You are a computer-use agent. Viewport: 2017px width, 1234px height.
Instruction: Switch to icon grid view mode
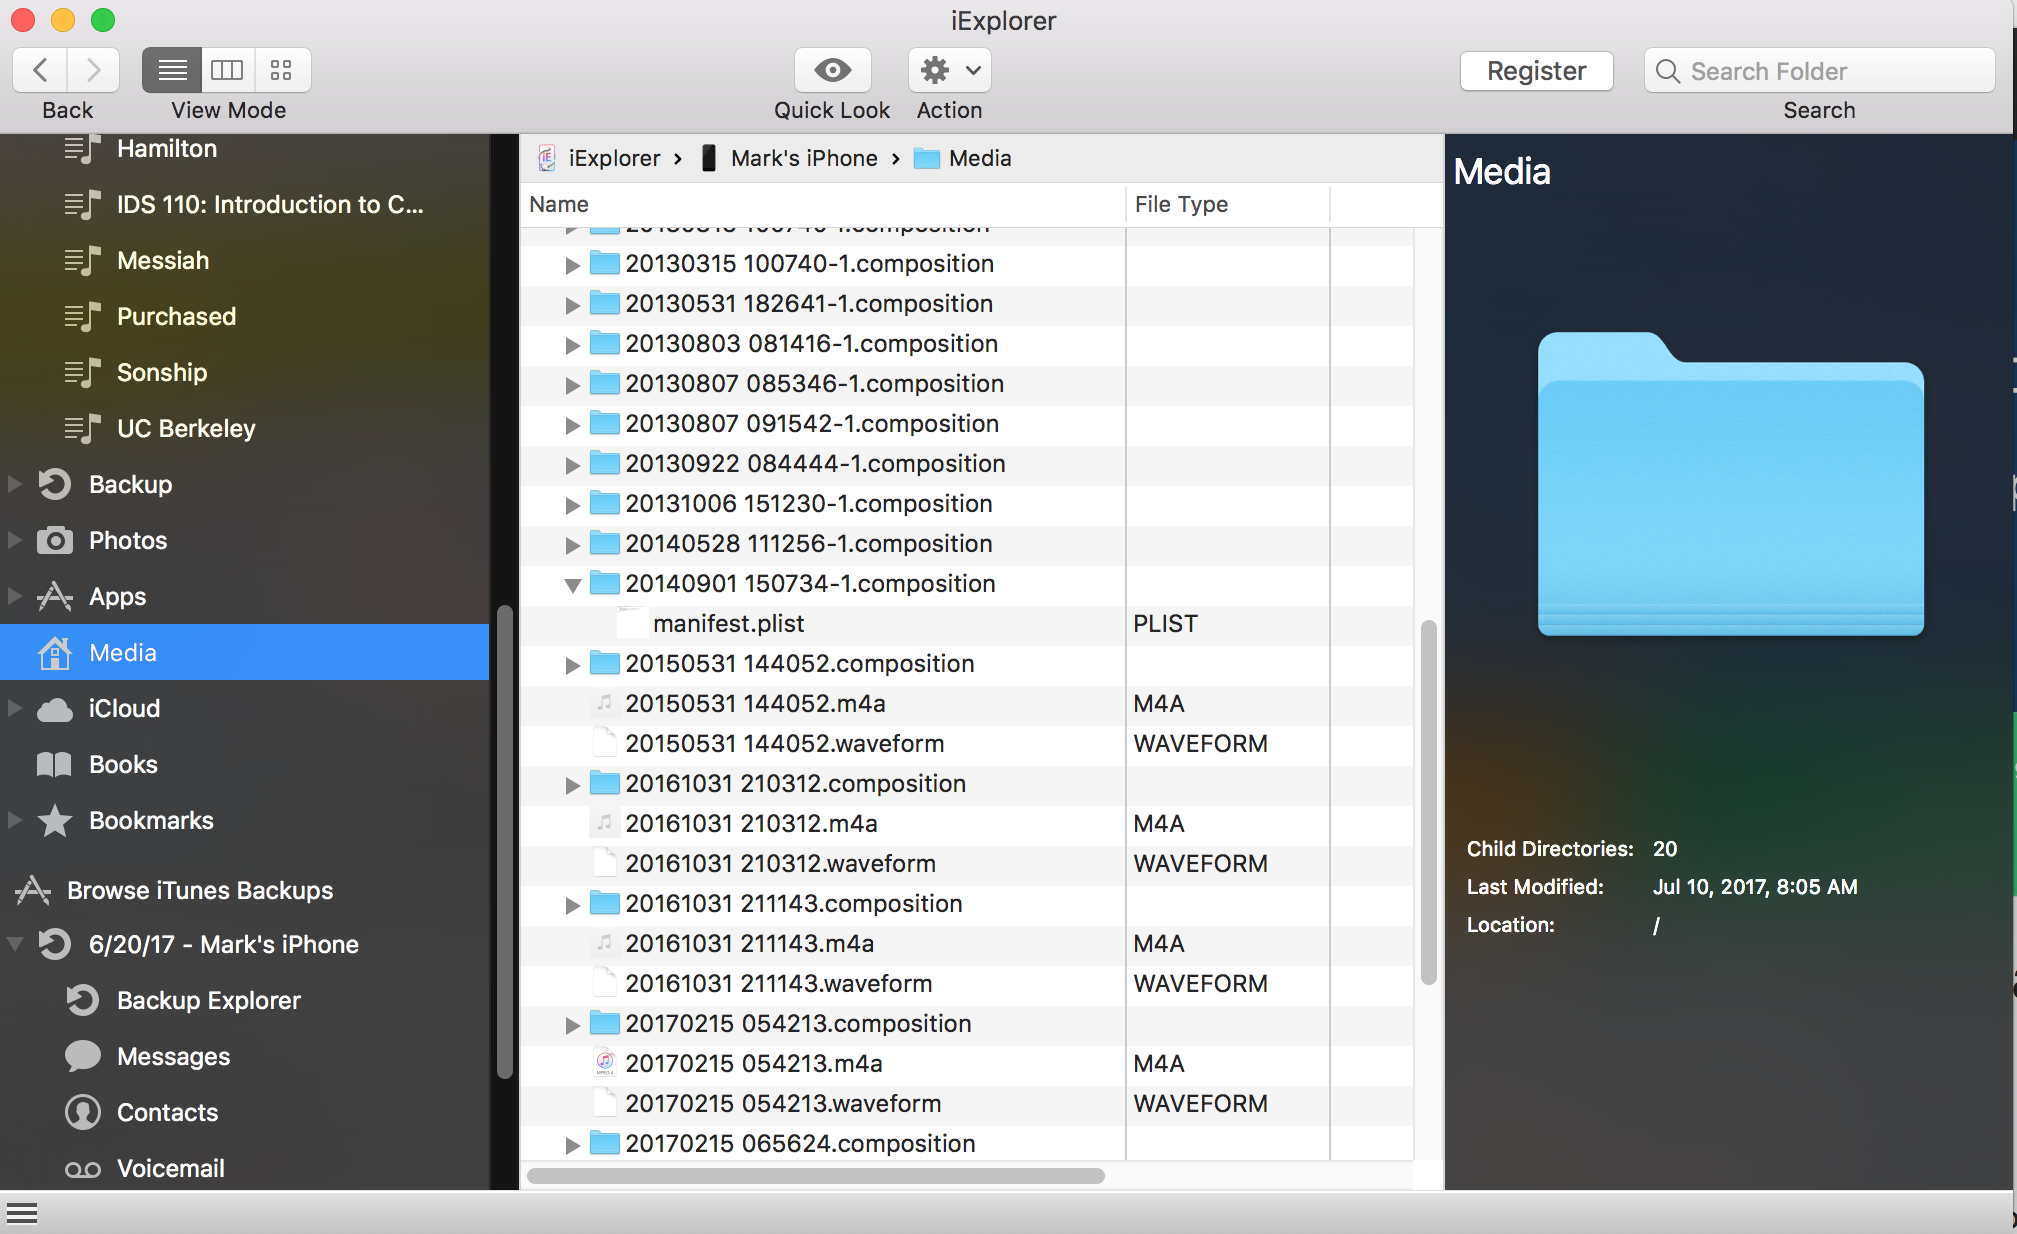point(281,71)
